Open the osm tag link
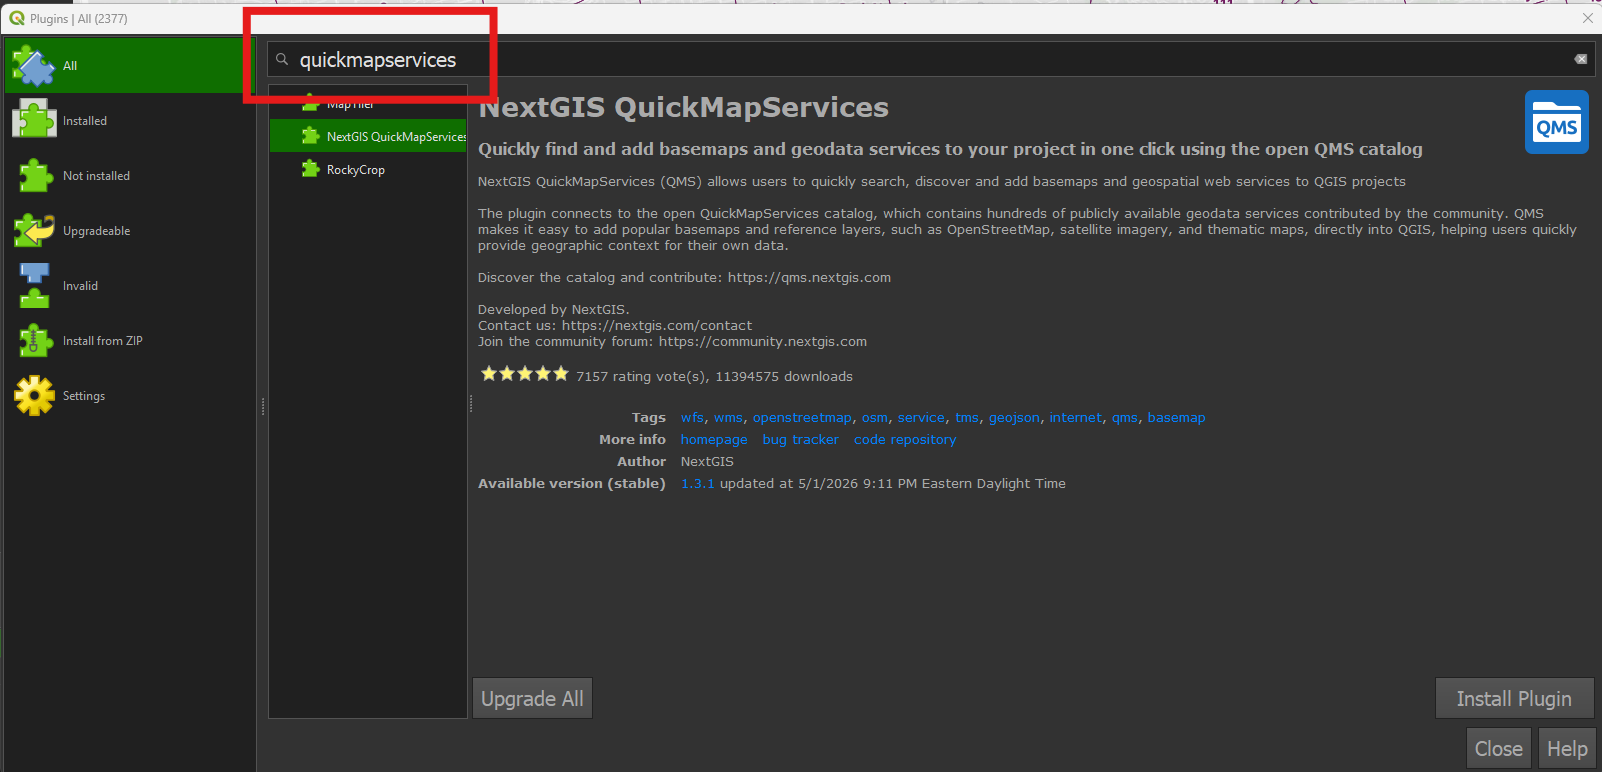The image size is (1602, 772). coord(874,418)
